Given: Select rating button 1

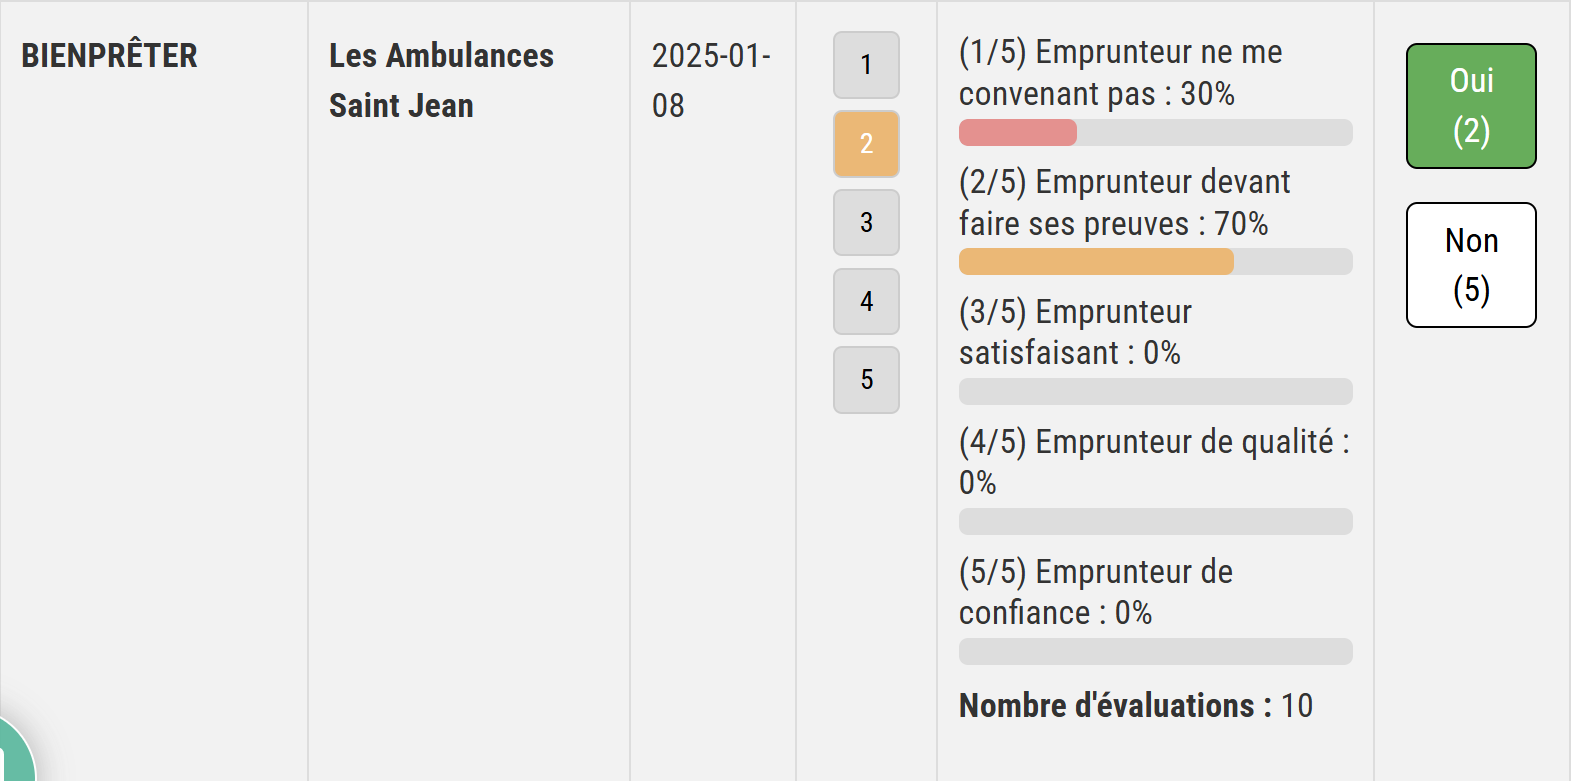Looking at the screenshot, I should (x=866, y=65).
